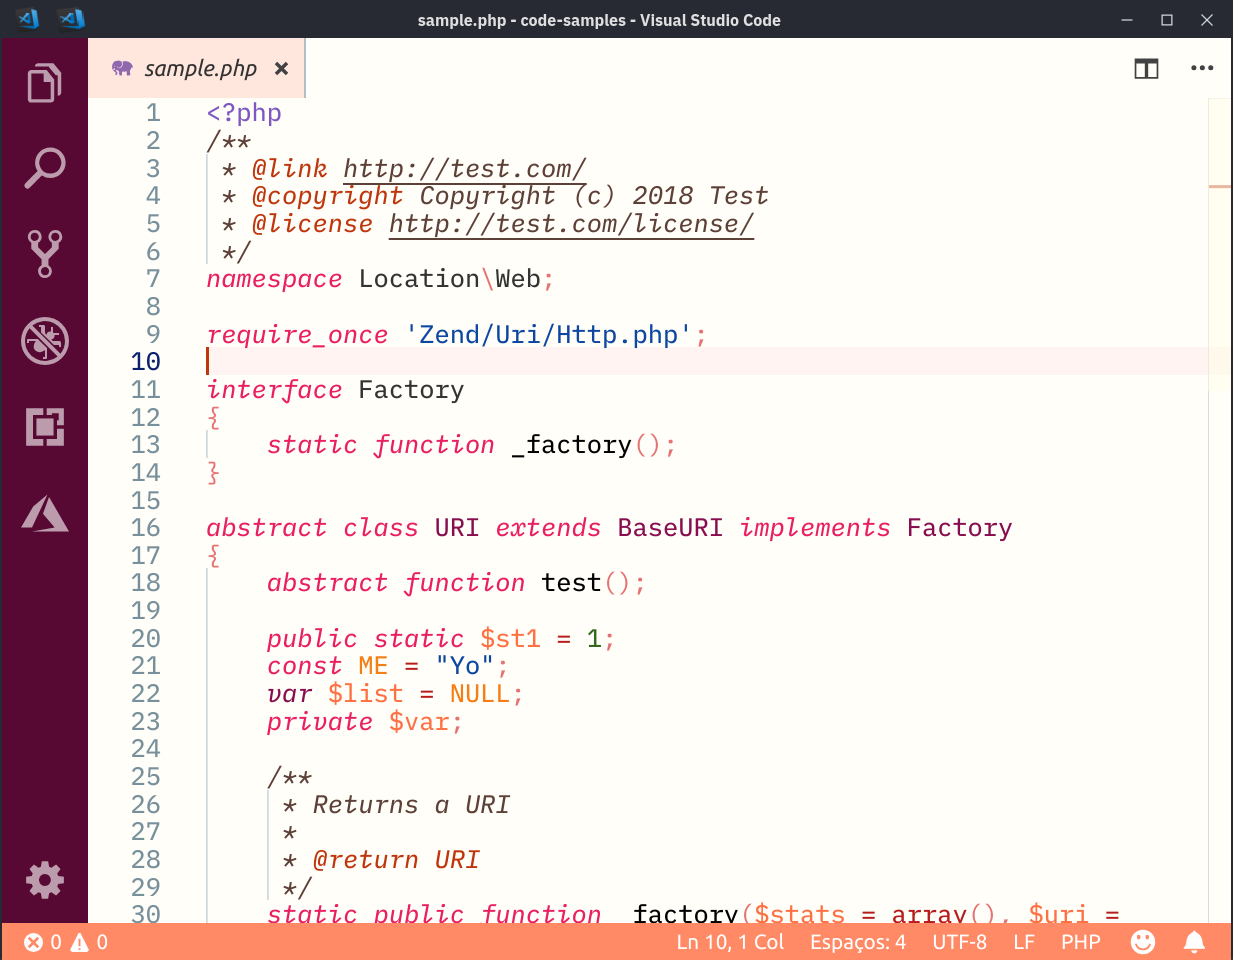This screenshot has height=960, width=1233.
Task: Click line number 16 in the gutter
Action: click(145, 528)
